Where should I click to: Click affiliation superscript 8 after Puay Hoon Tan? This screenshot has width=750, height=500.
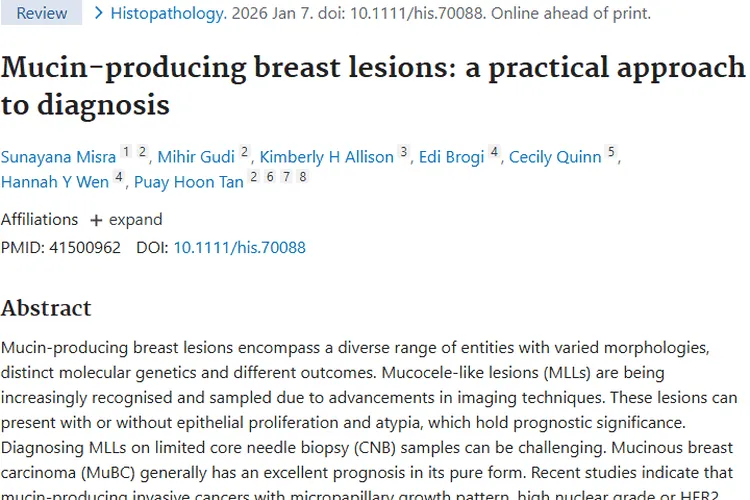[x=303, y=177]
